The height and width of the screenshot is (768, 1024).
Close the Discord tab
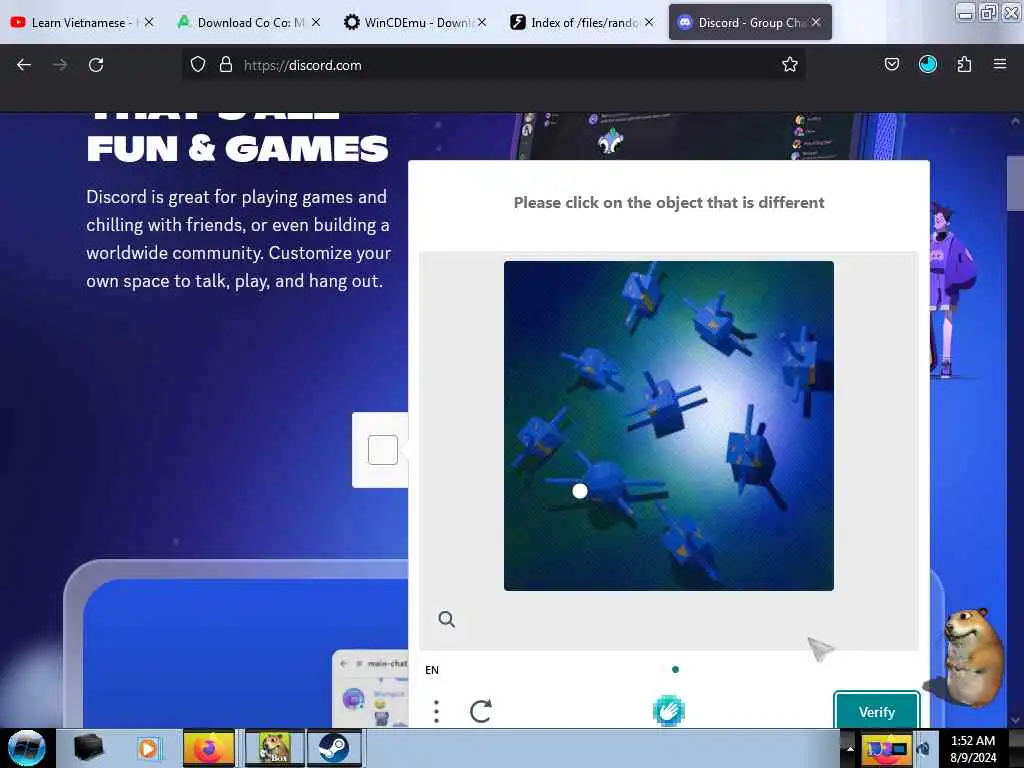pos(816,22)
